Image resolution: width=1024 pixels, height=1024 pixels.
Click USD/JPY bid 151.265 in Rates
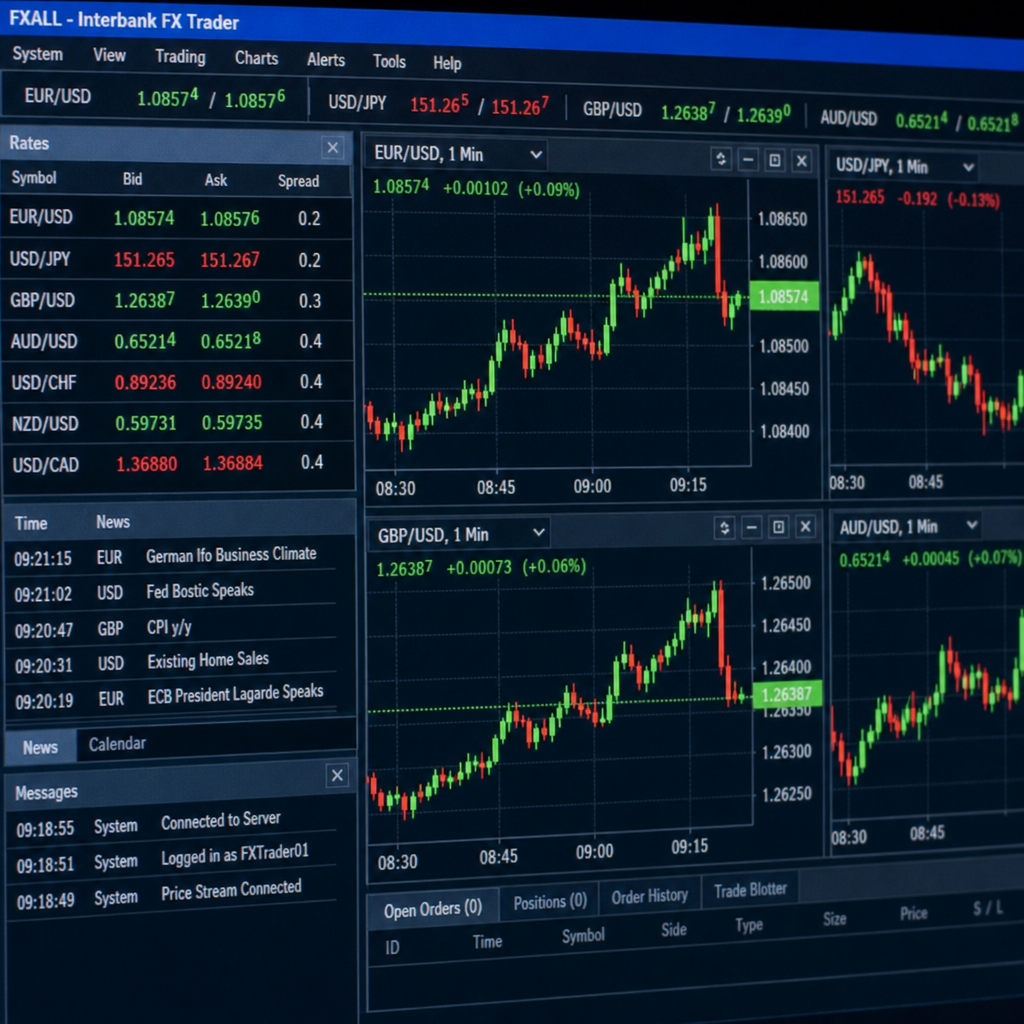(x=144, y=260)
